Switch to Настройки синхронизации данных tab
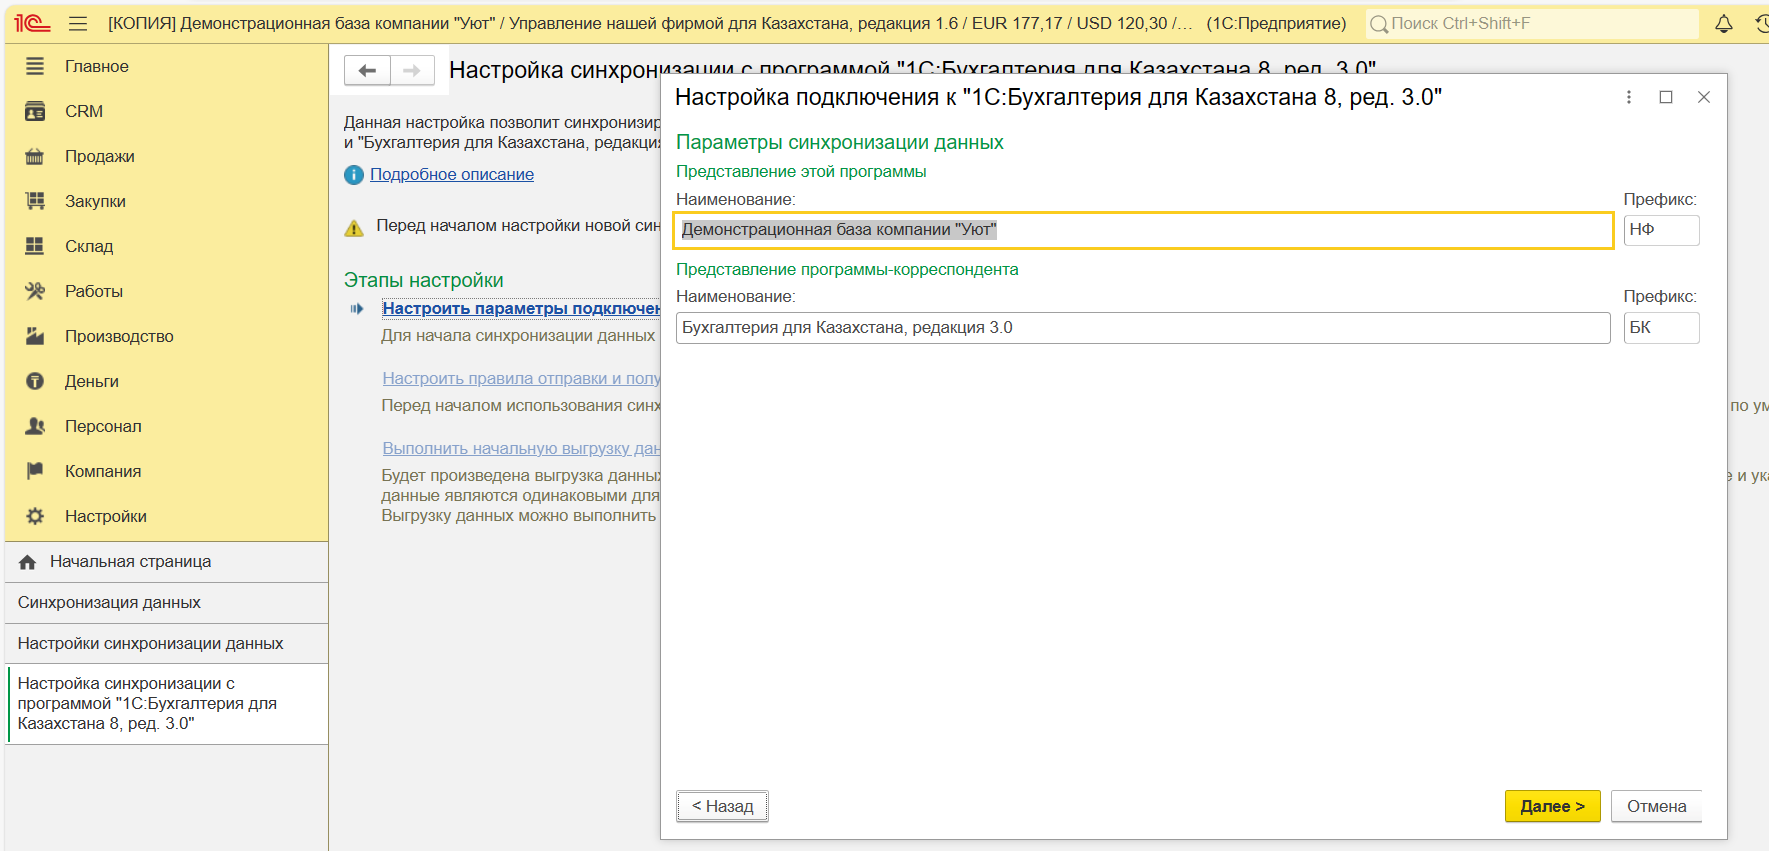 [150, 644]
